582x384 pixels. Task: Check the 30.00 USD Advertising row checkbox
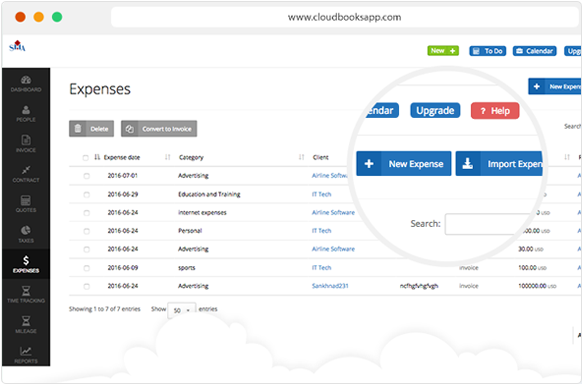click(x=86, y=249)
